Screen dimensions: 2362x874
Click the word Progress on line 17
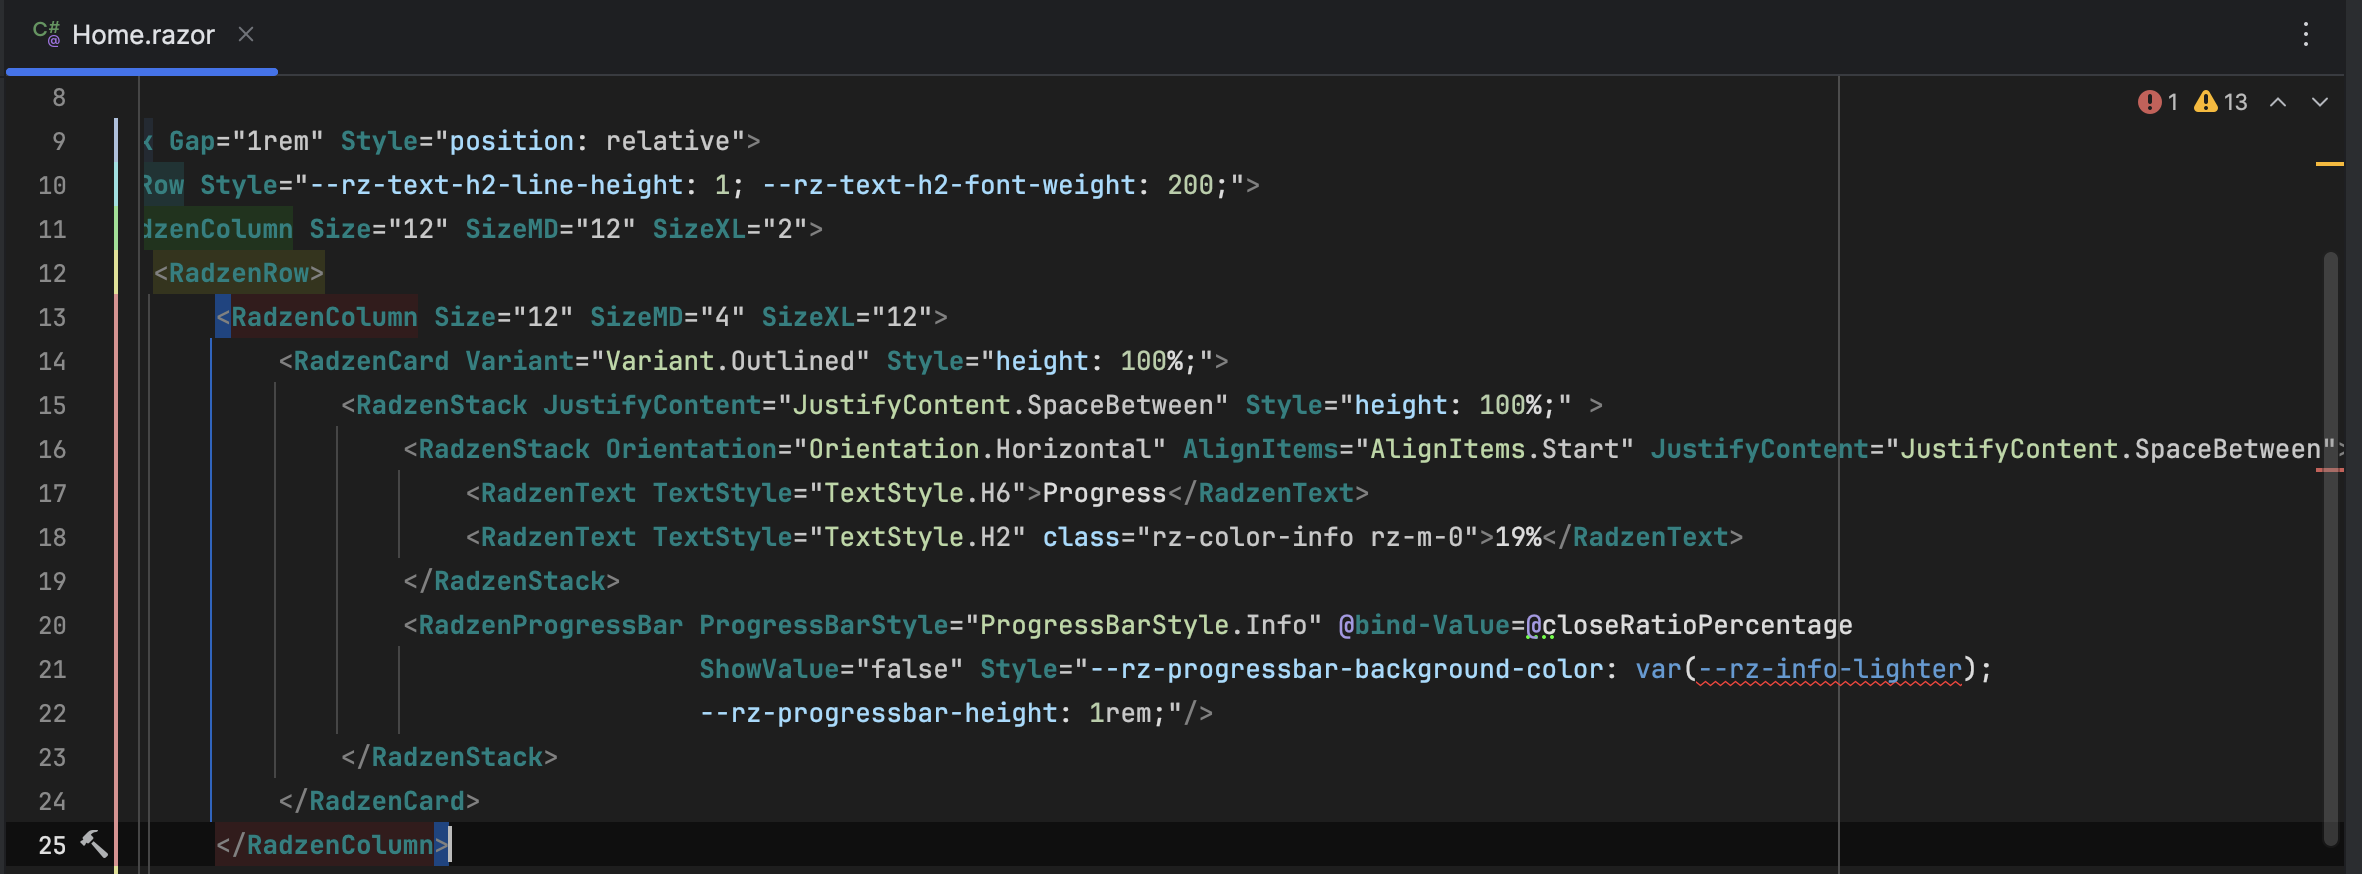1105,493
